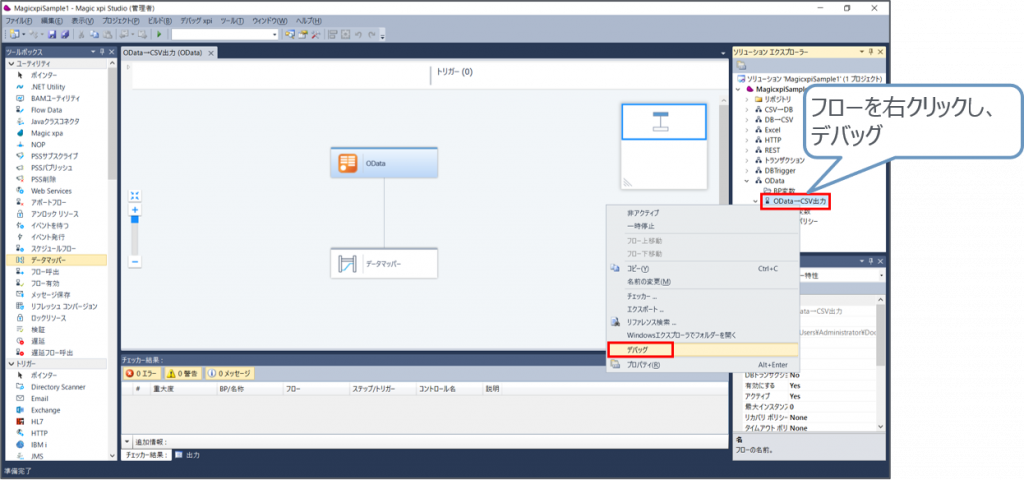The image size is (1024, 480).
Task: Select the データマッパー step icon on canvas
Action: point(349,264)
